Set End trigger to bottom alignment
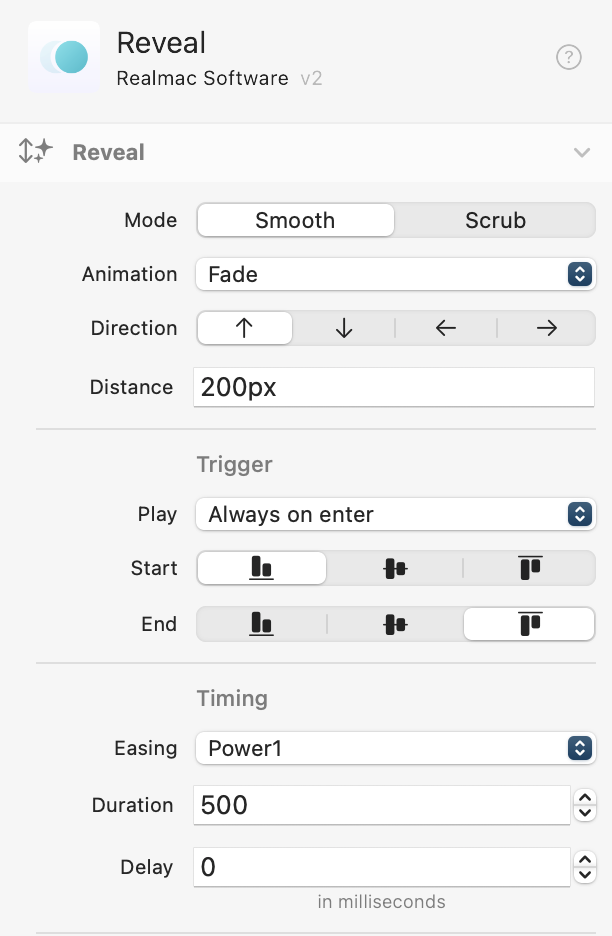Screen dimensions: 612x936 pyautogui.click(x=262, y=624)
